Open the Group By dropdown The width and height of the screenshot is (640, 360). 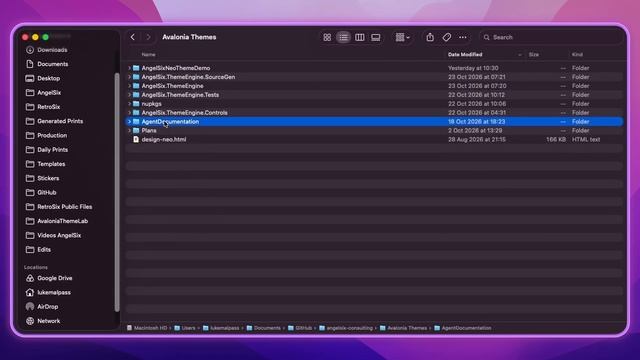click(402, 37)
